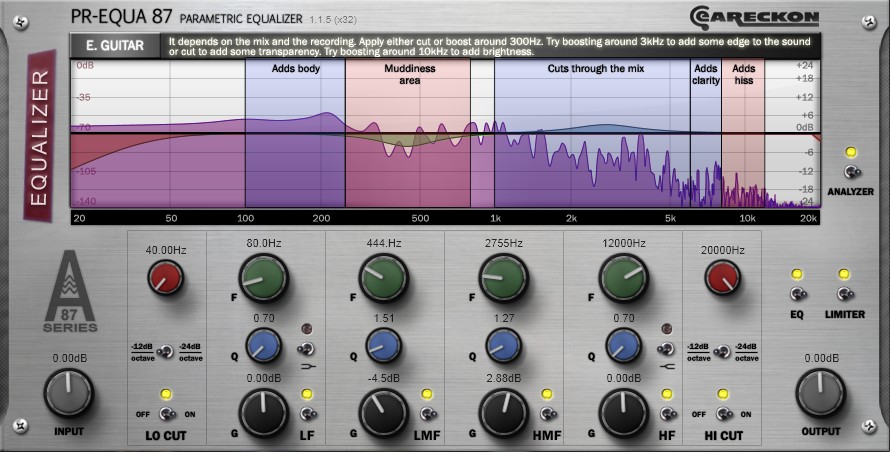Switch LO CUT off/on toggle

166,414
